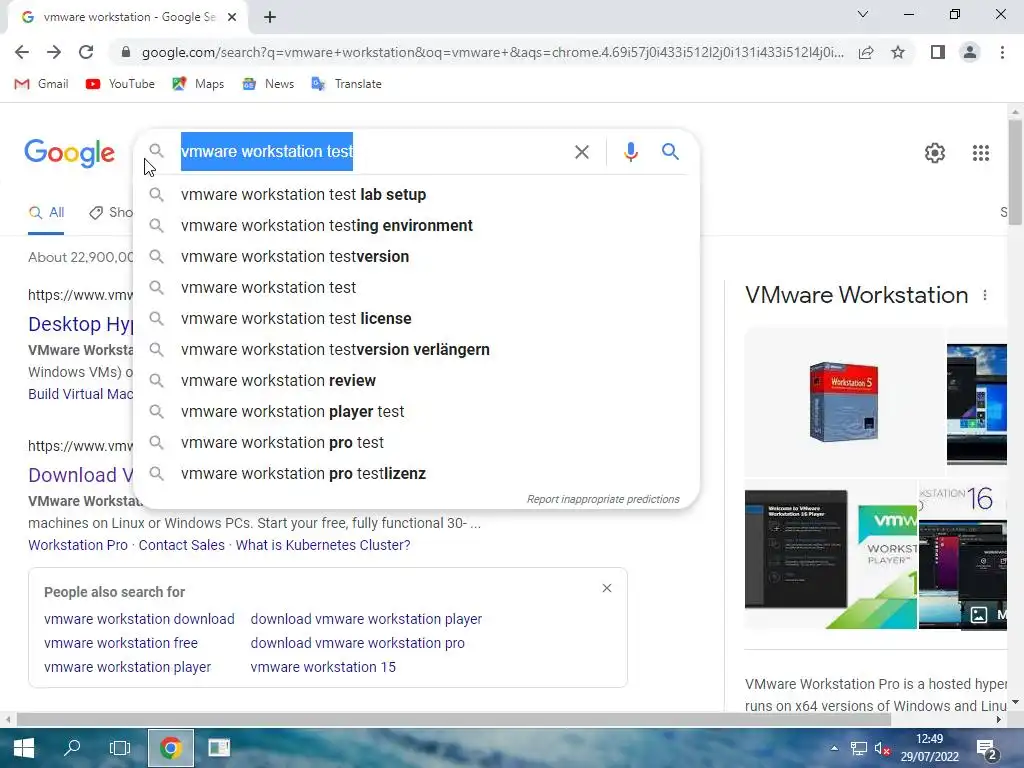Choose suggestion 'vmware workstation player test'

pos(416,411)
